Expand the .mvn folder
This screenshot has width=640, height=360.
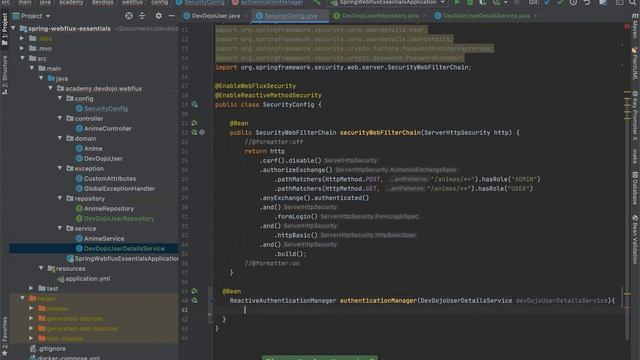[22, 48]
